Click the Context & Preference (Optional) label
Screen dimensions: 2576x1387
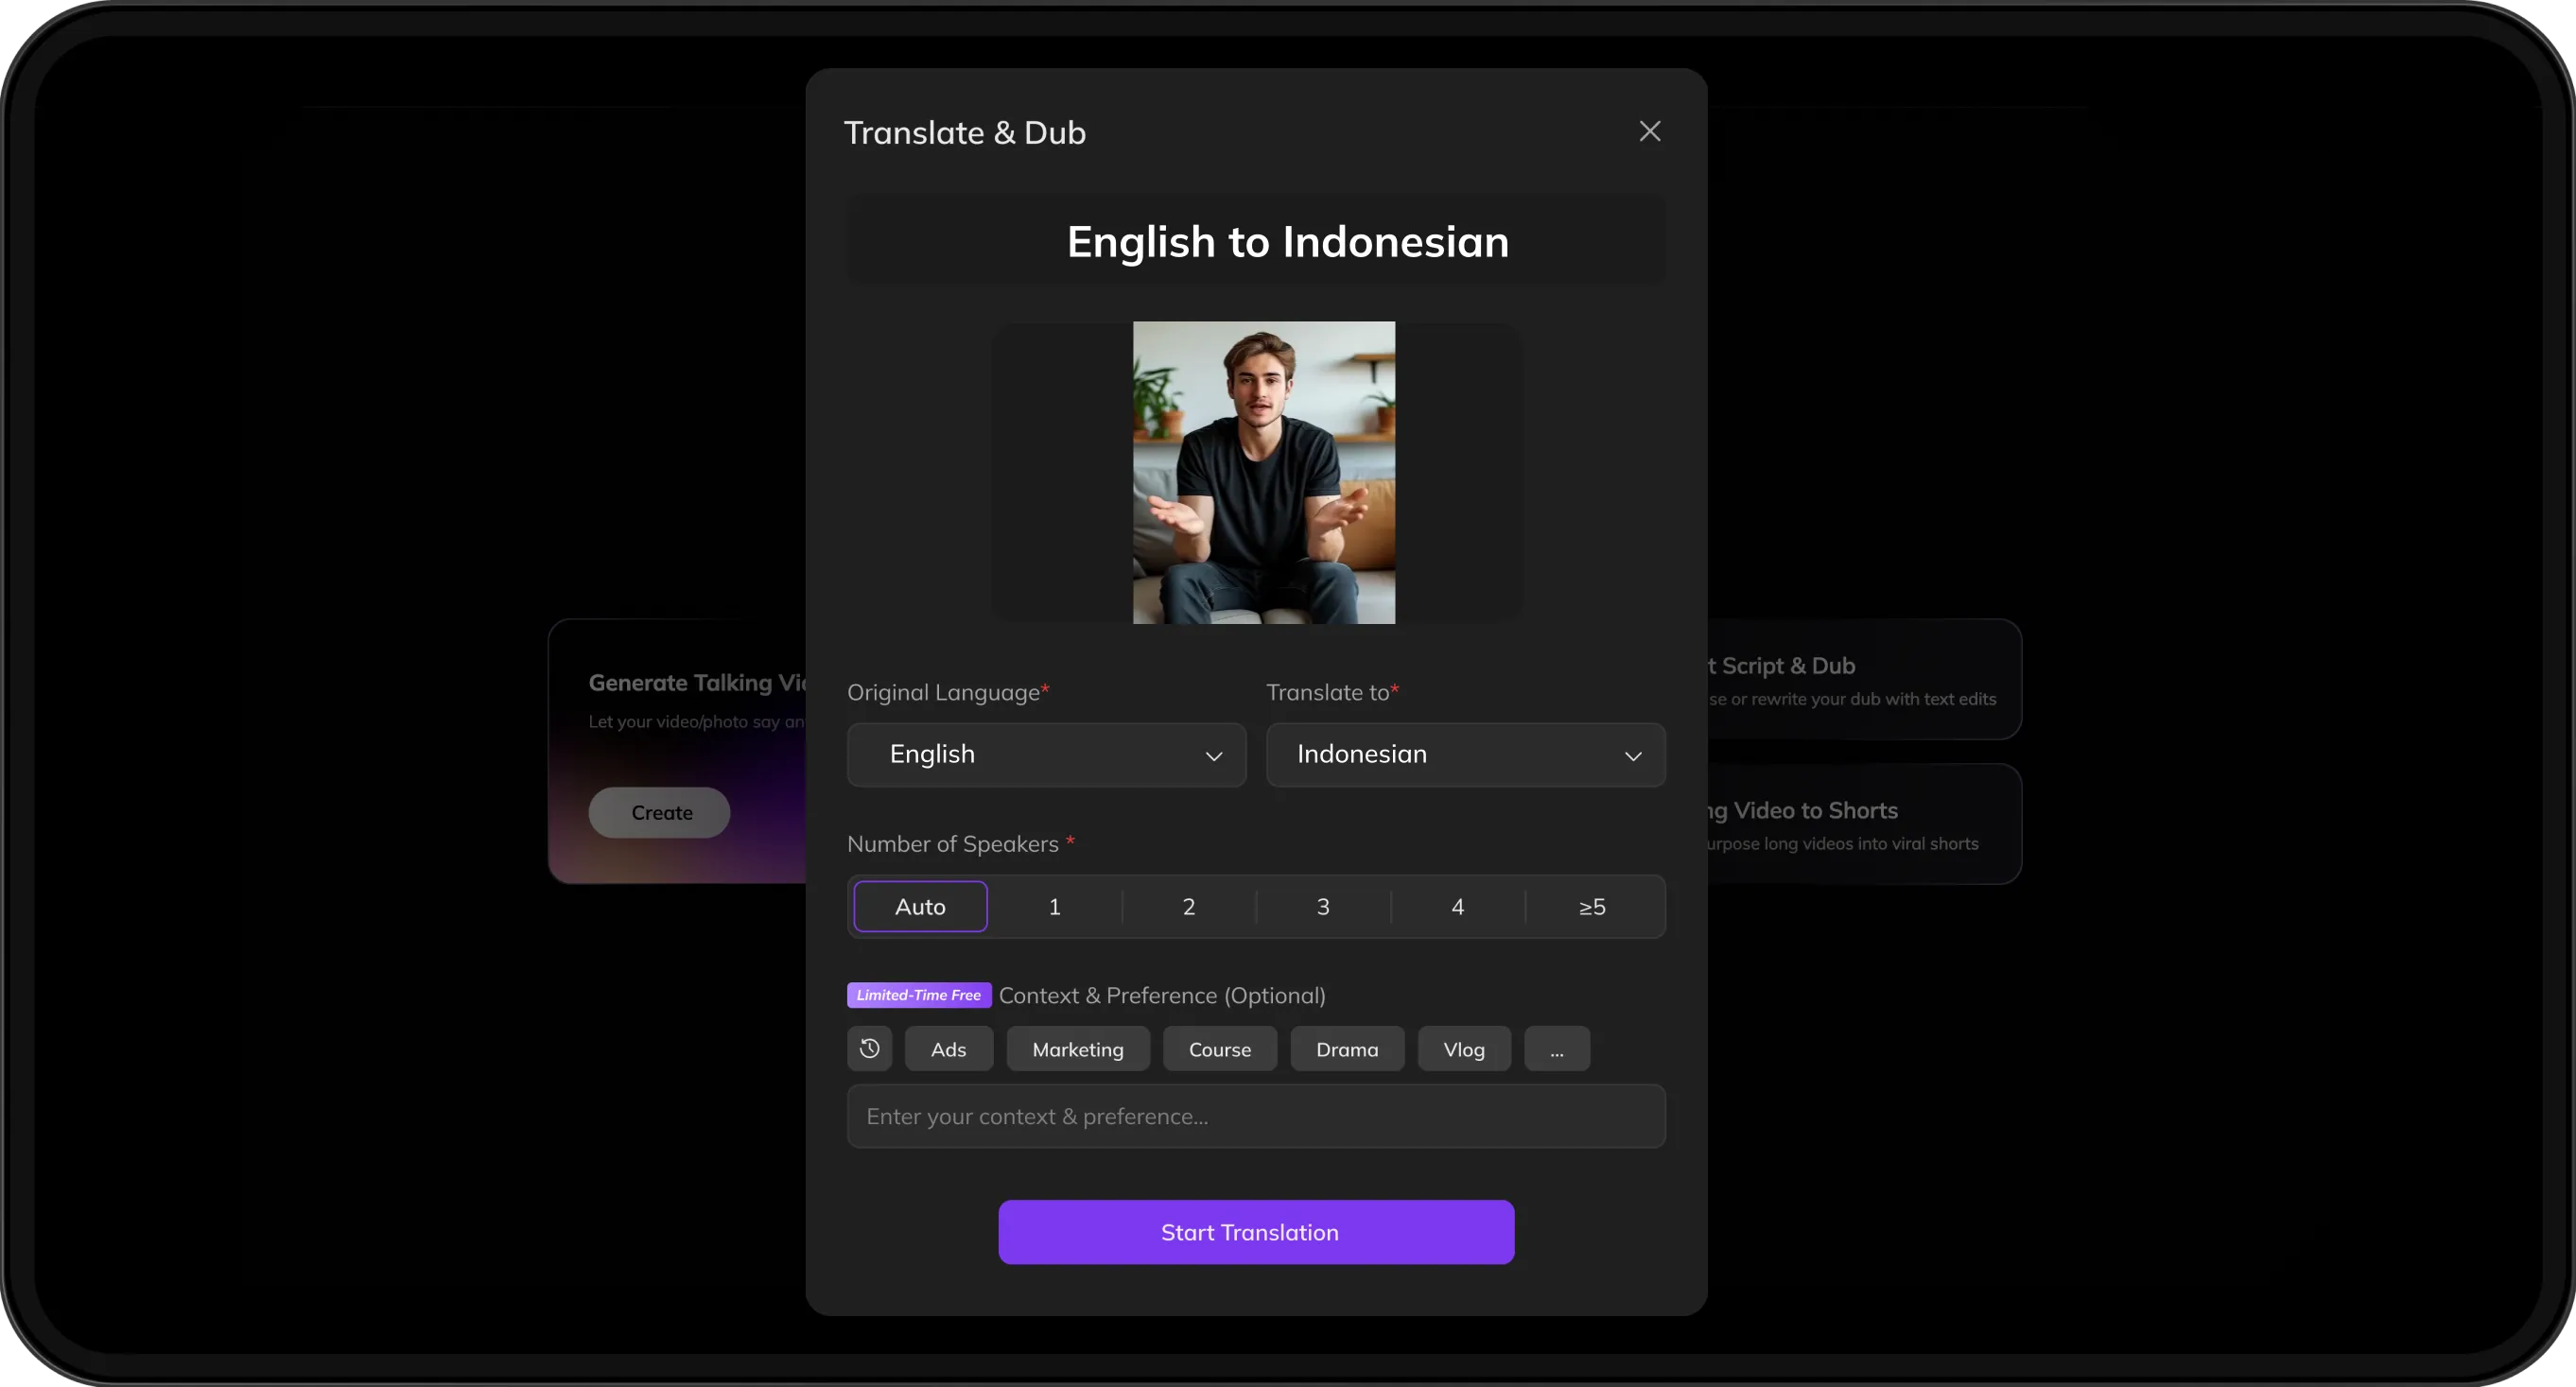pos(1162,995)
